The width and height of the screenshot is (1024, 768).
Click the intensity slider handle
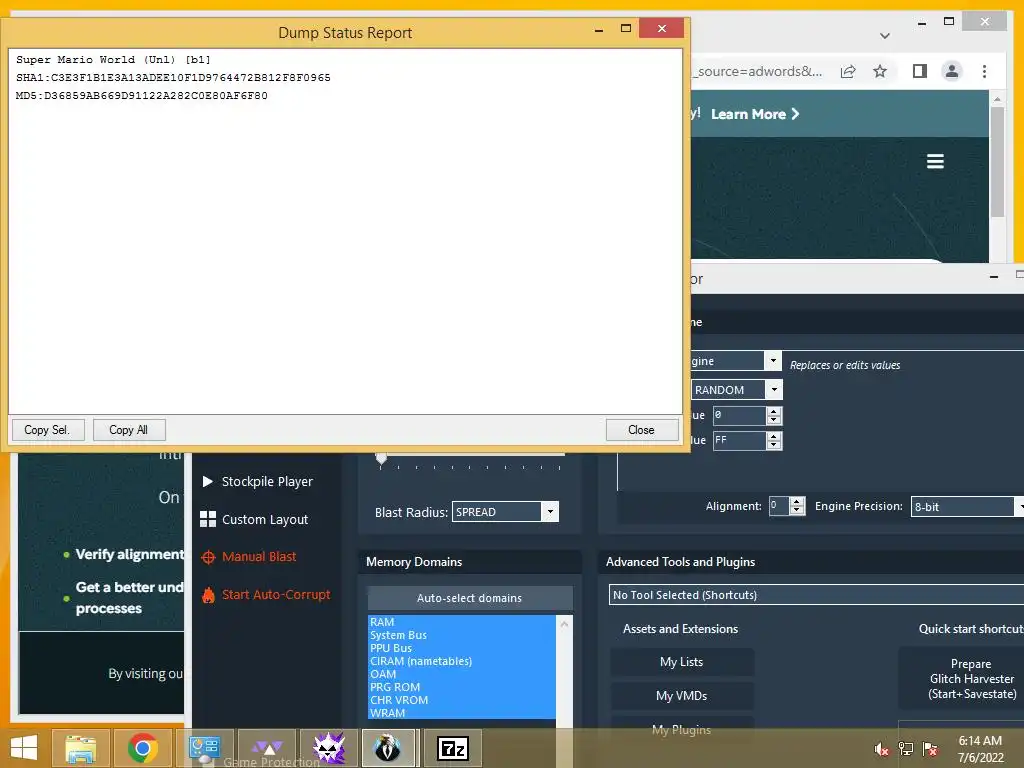(381, 458)
